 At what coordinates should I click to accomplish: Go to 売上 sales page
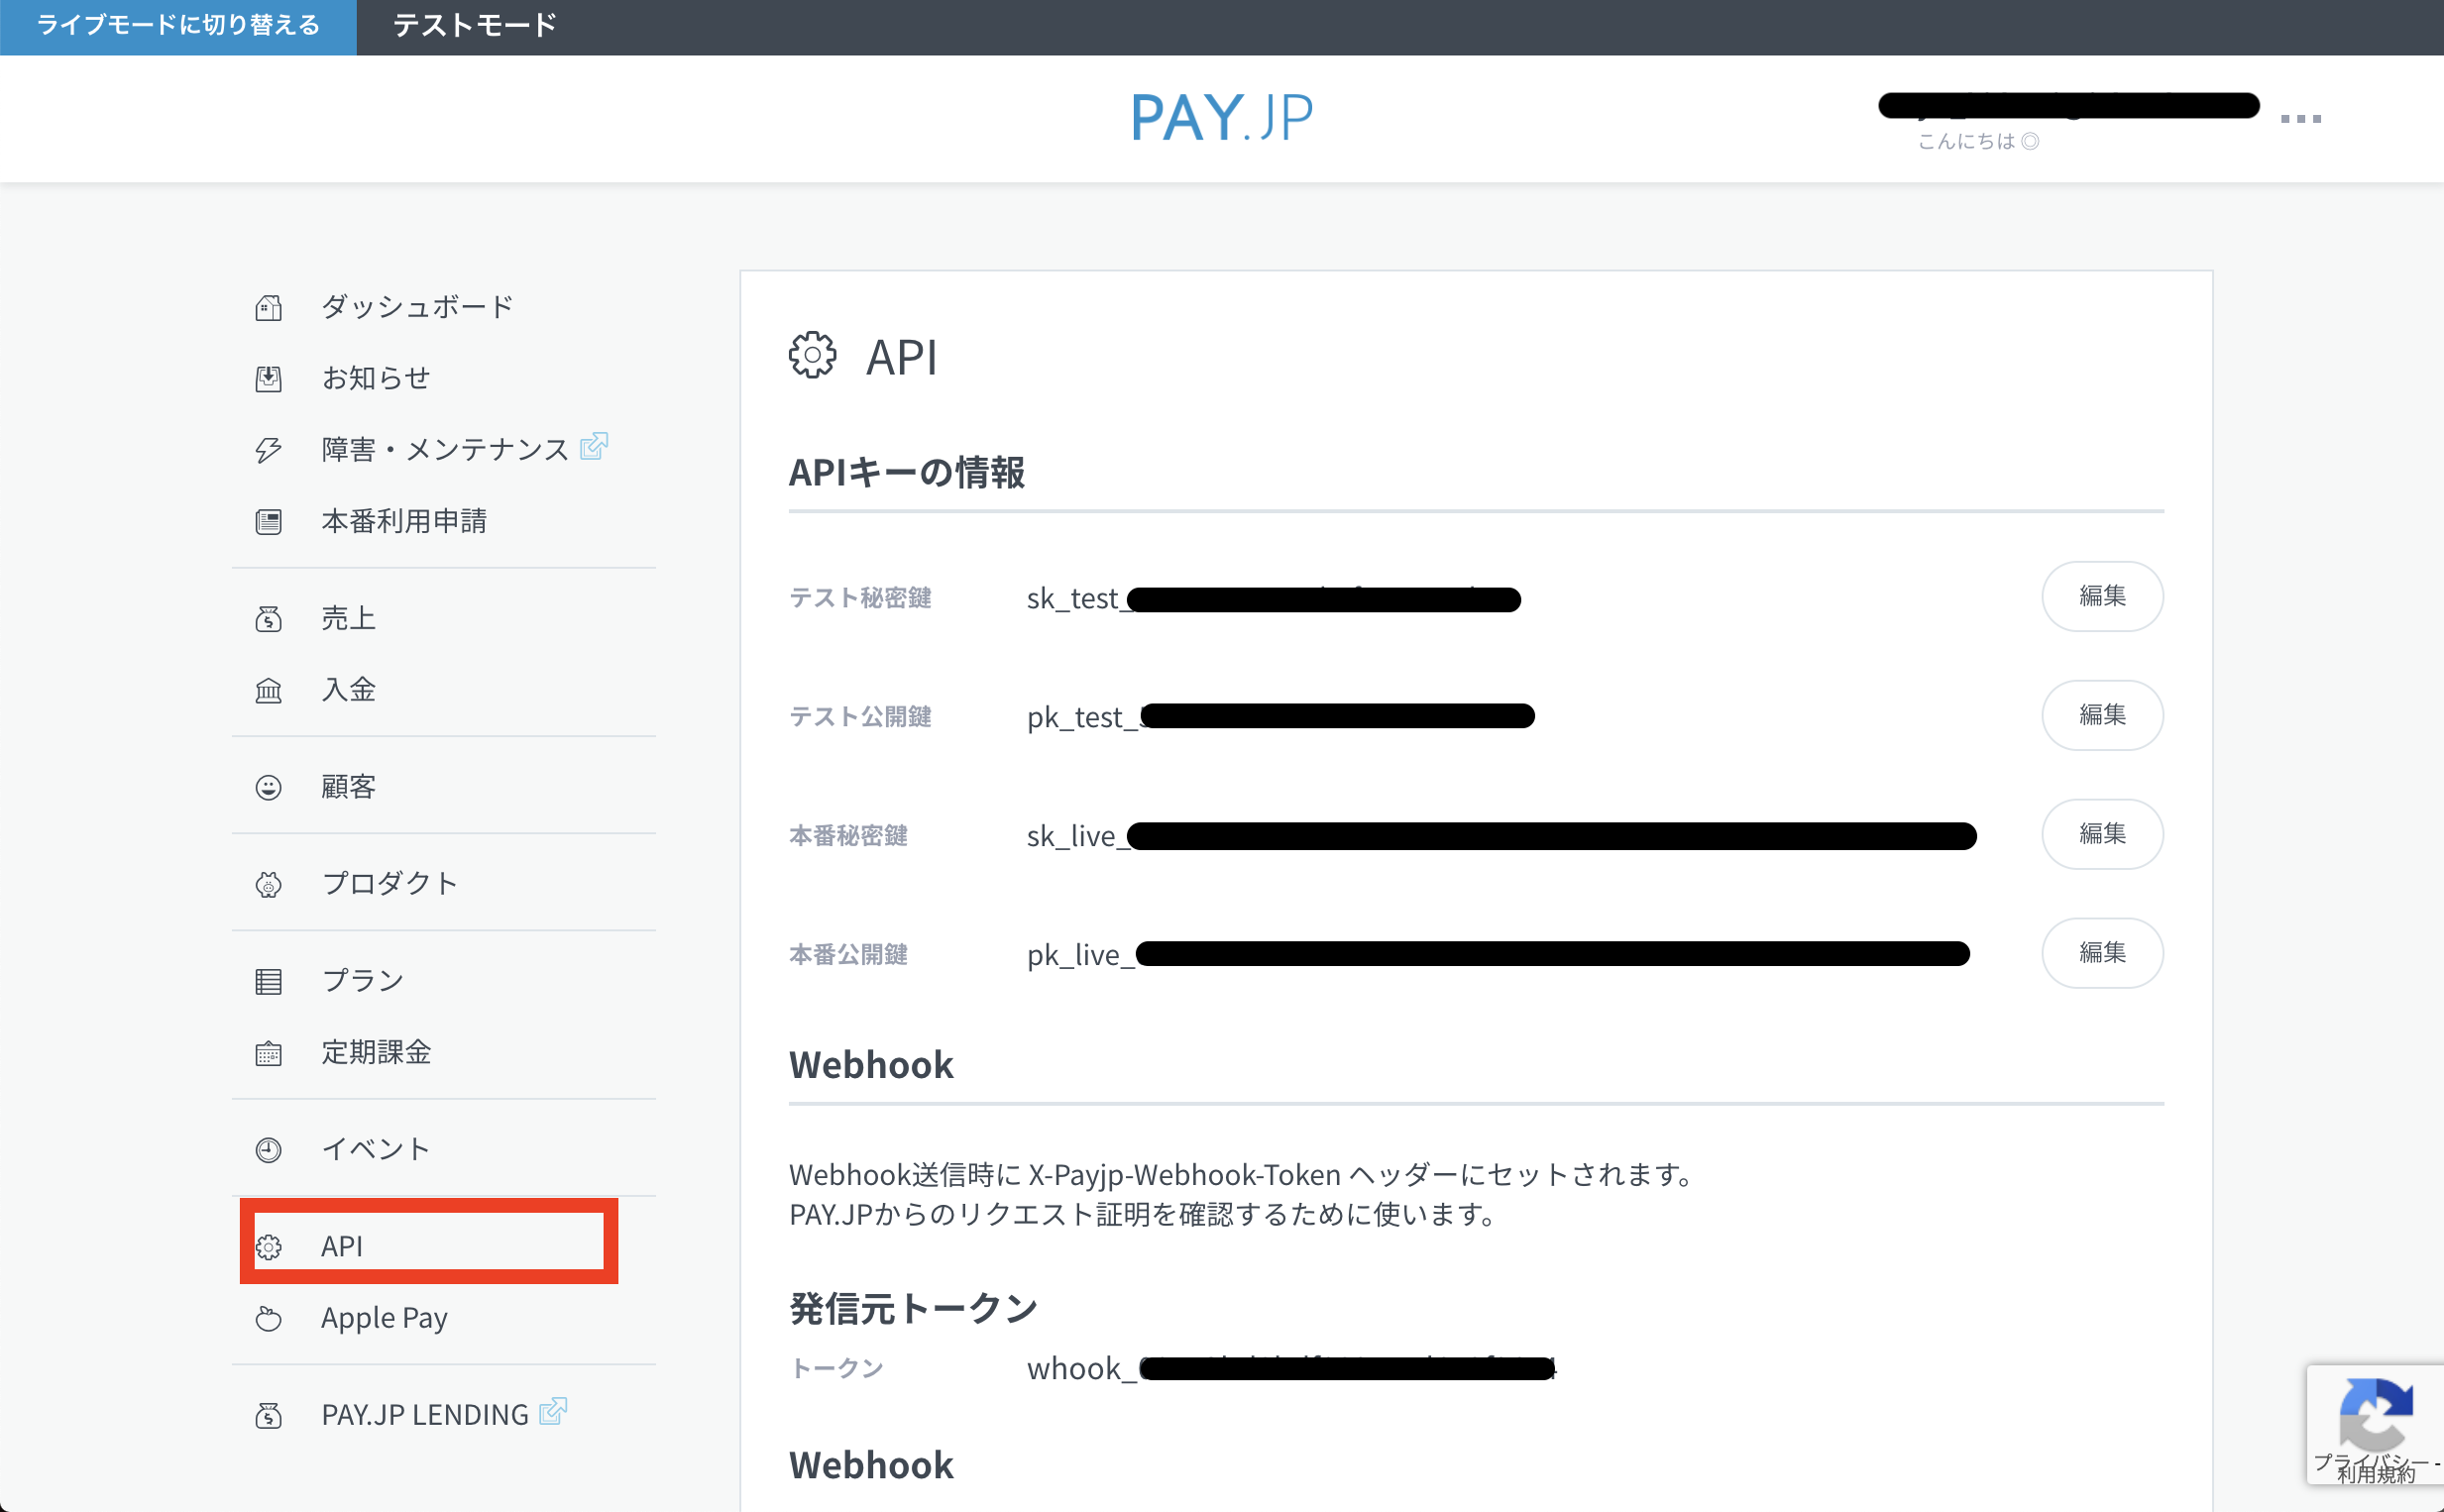(x=349, y=618)
